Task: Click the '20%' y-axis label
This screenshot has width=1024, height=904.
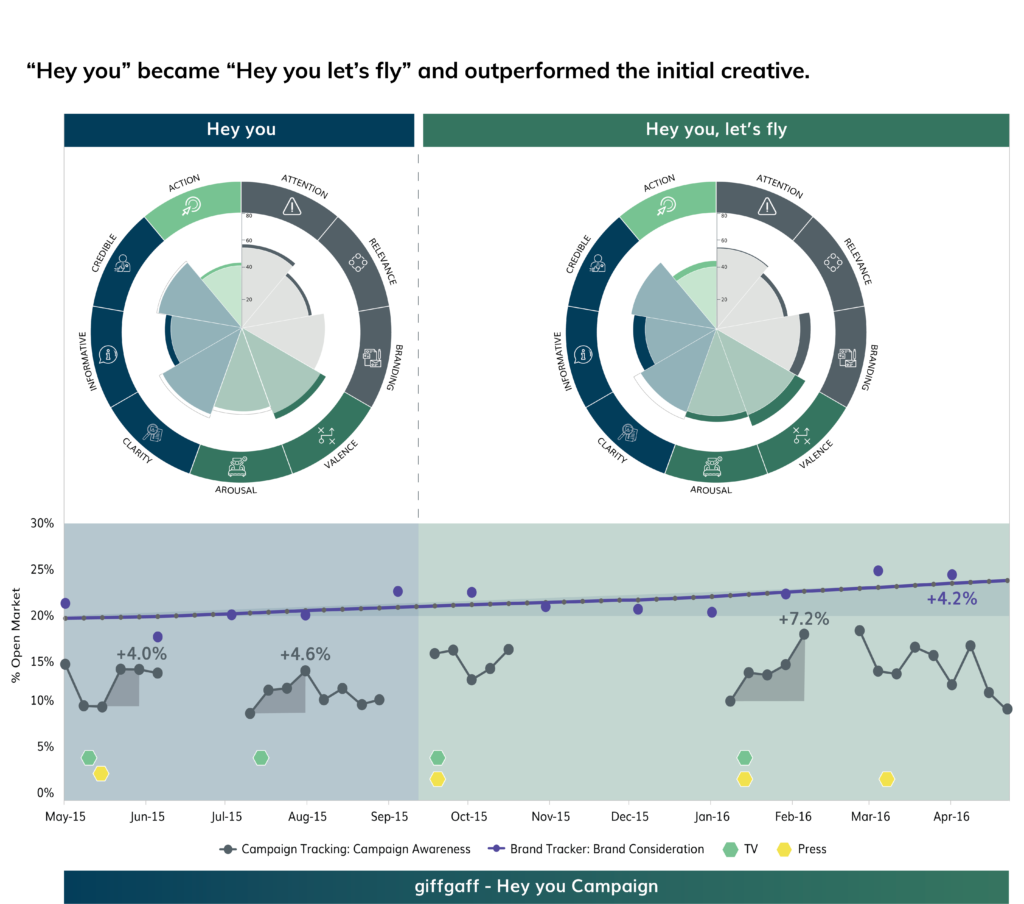Action: [x=42, y=615]
